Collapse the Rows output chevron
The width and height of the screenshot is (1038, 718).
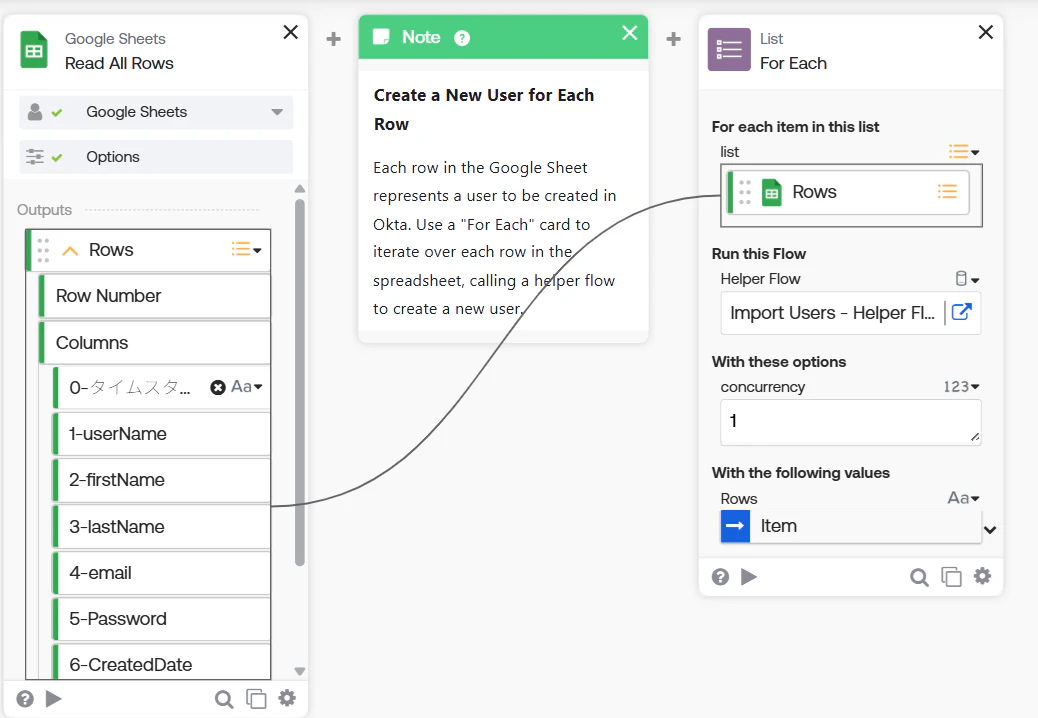pos(70,250)
